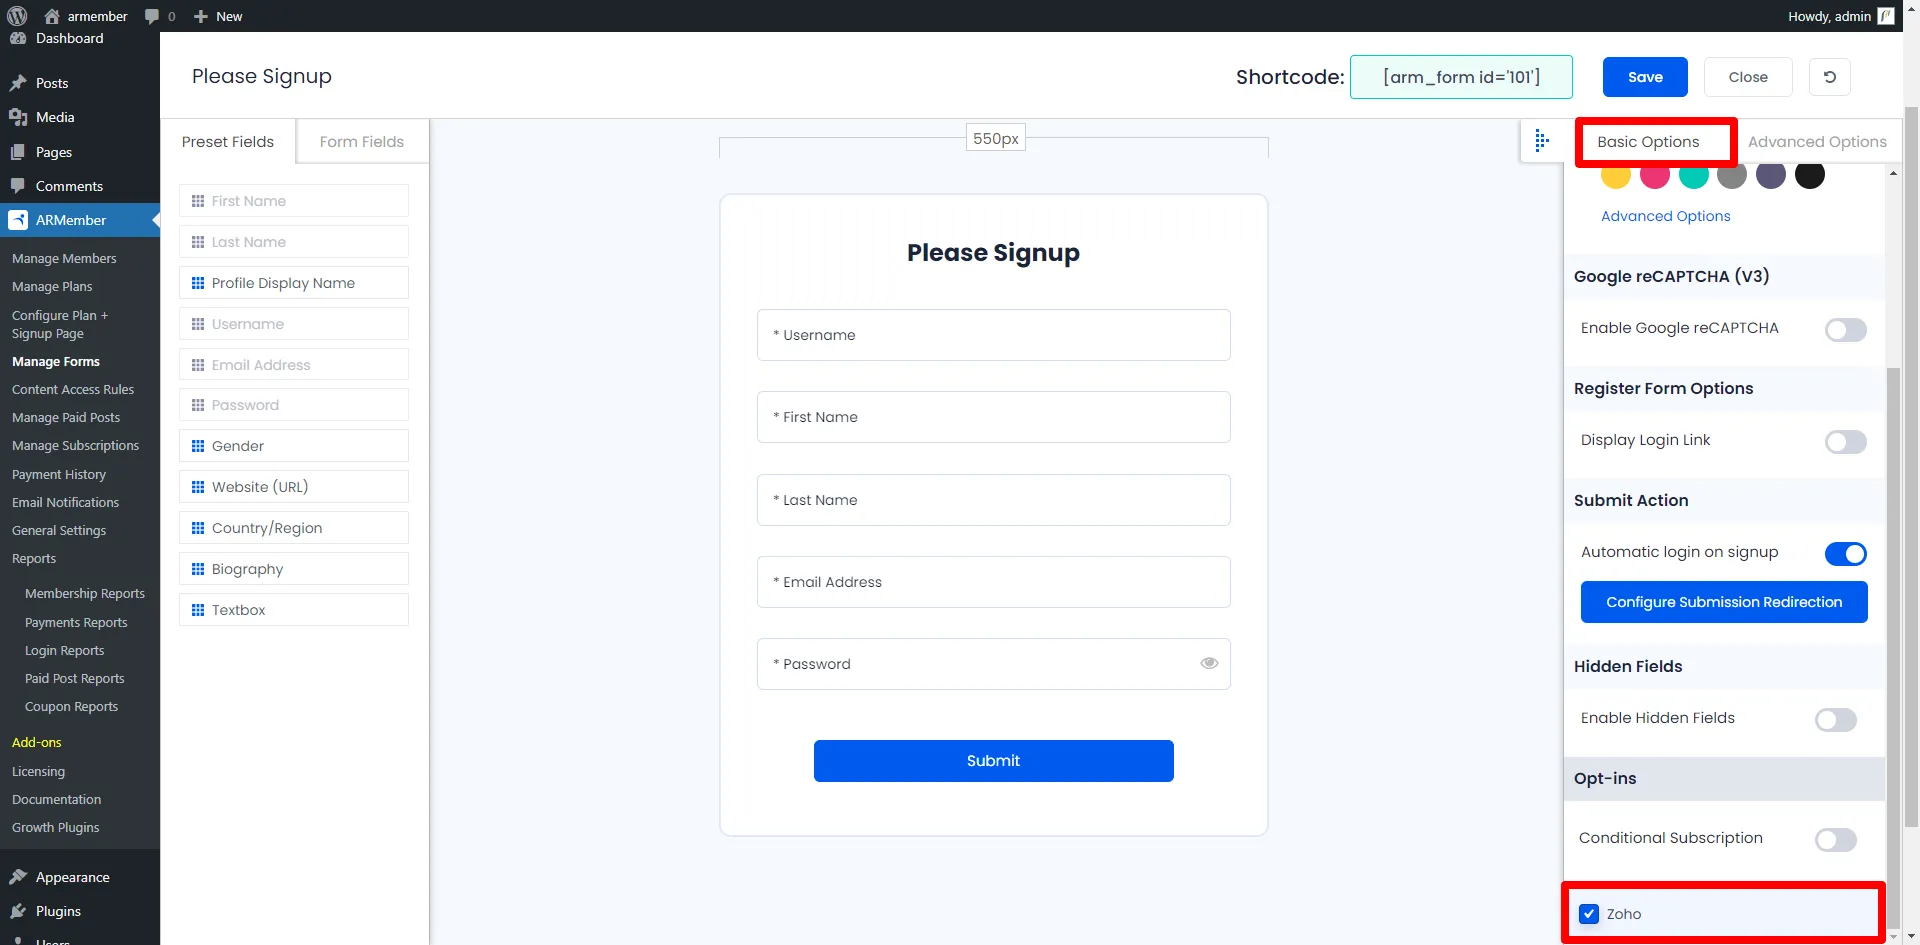
Task: Click Configure Submission Redirection
Action: (1723, 602)
